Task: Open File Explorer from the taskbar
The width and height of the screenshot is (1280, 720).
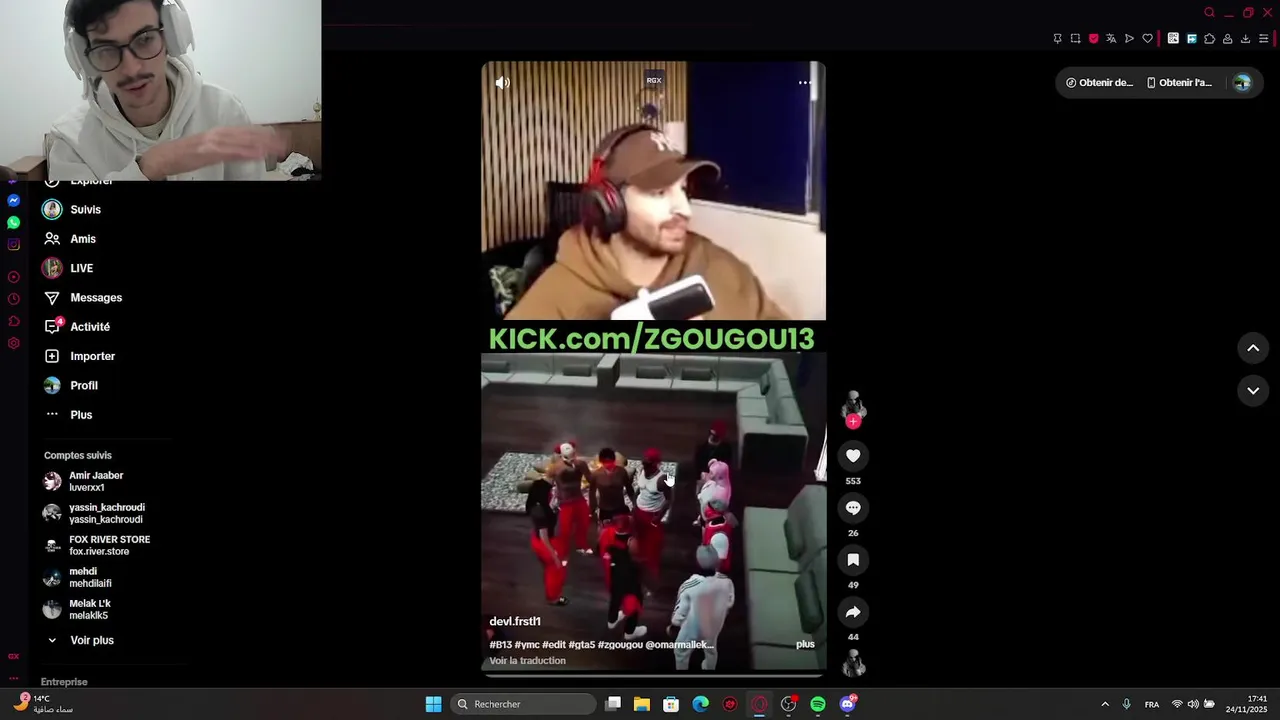Action: [642, 704]
